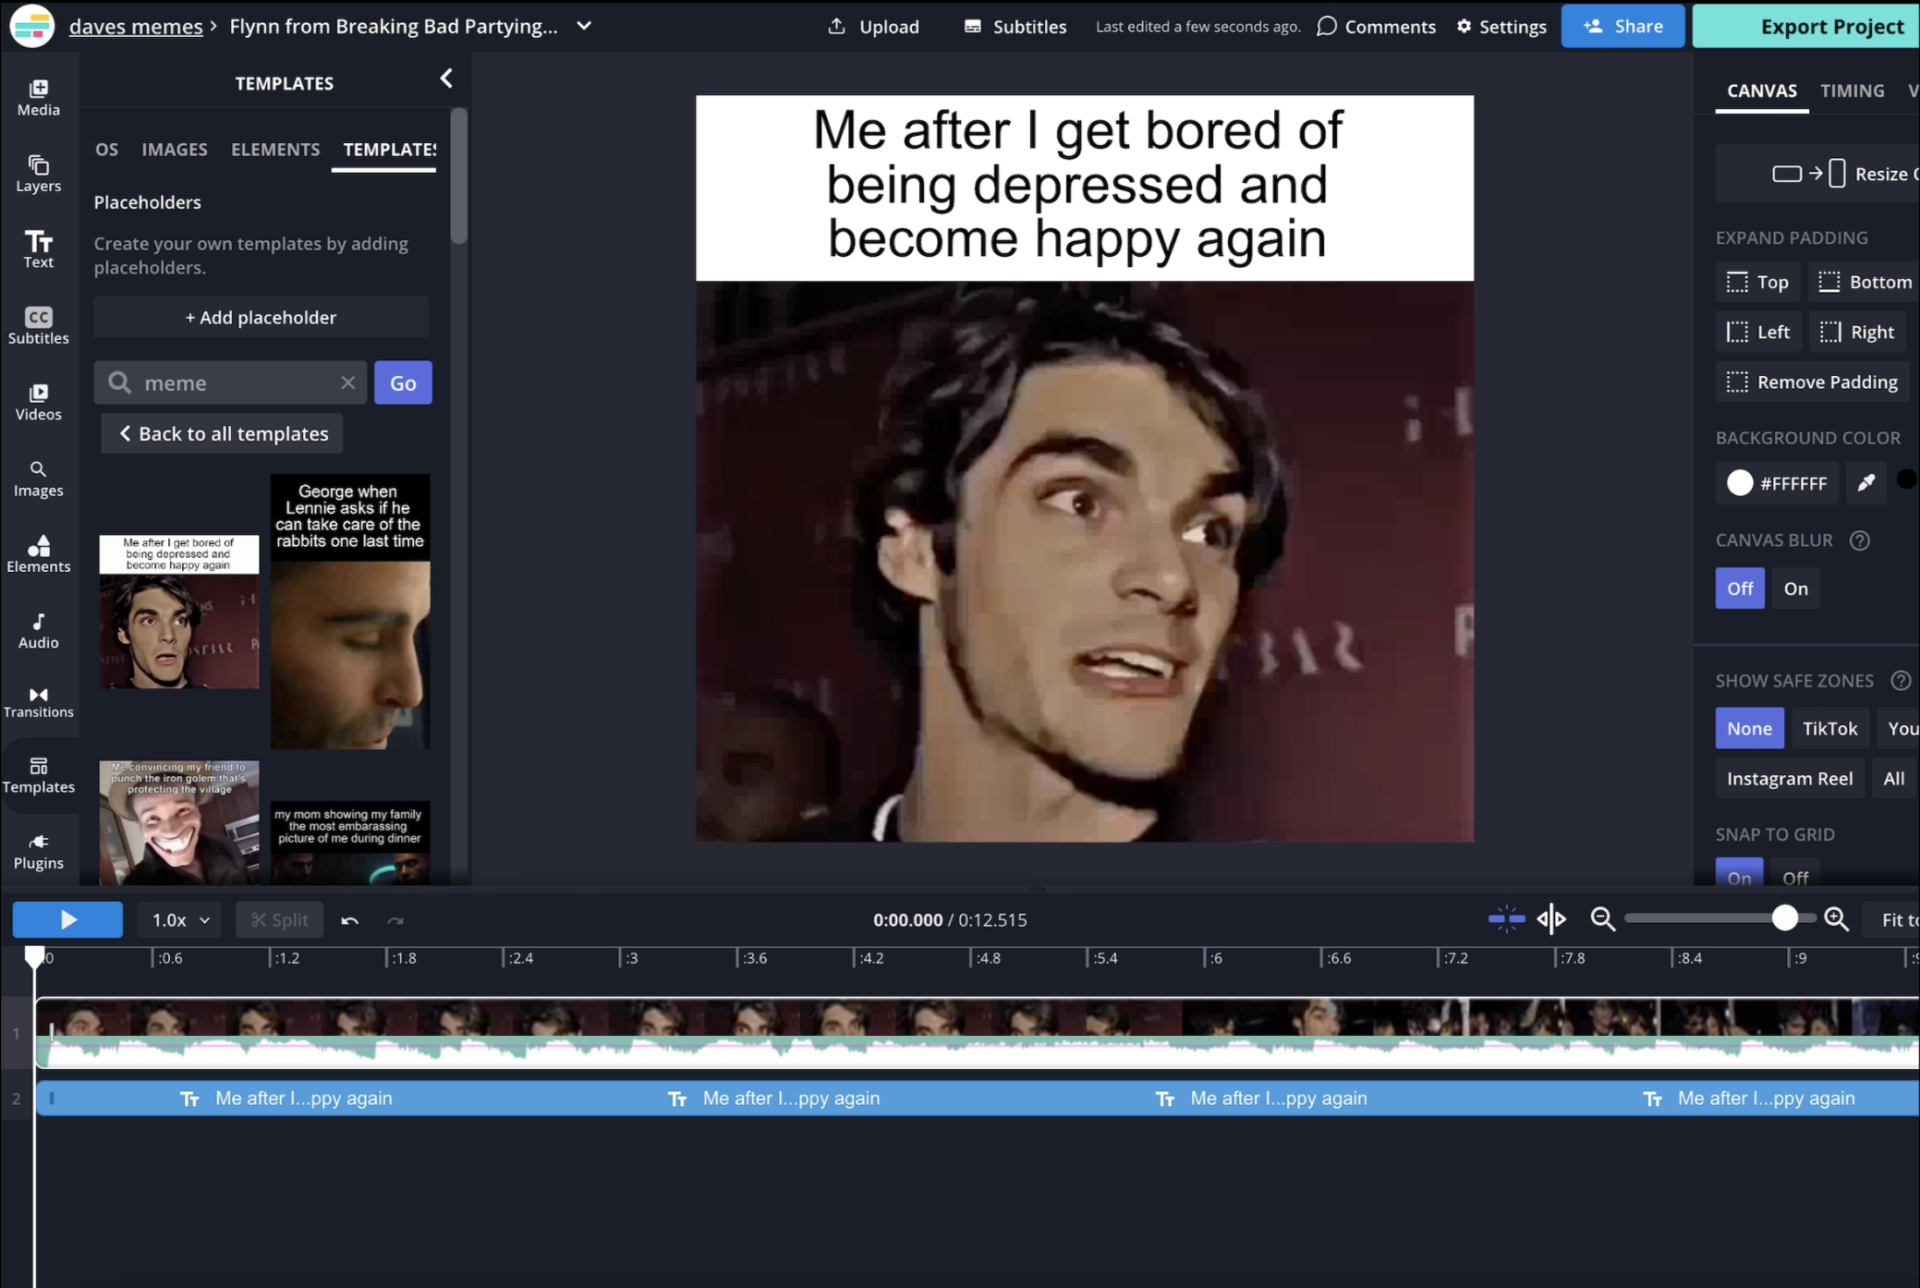The height and width of the screenshot is (1288, 1920).
Task: Expand padding on Left
Action: [1757, 332]
